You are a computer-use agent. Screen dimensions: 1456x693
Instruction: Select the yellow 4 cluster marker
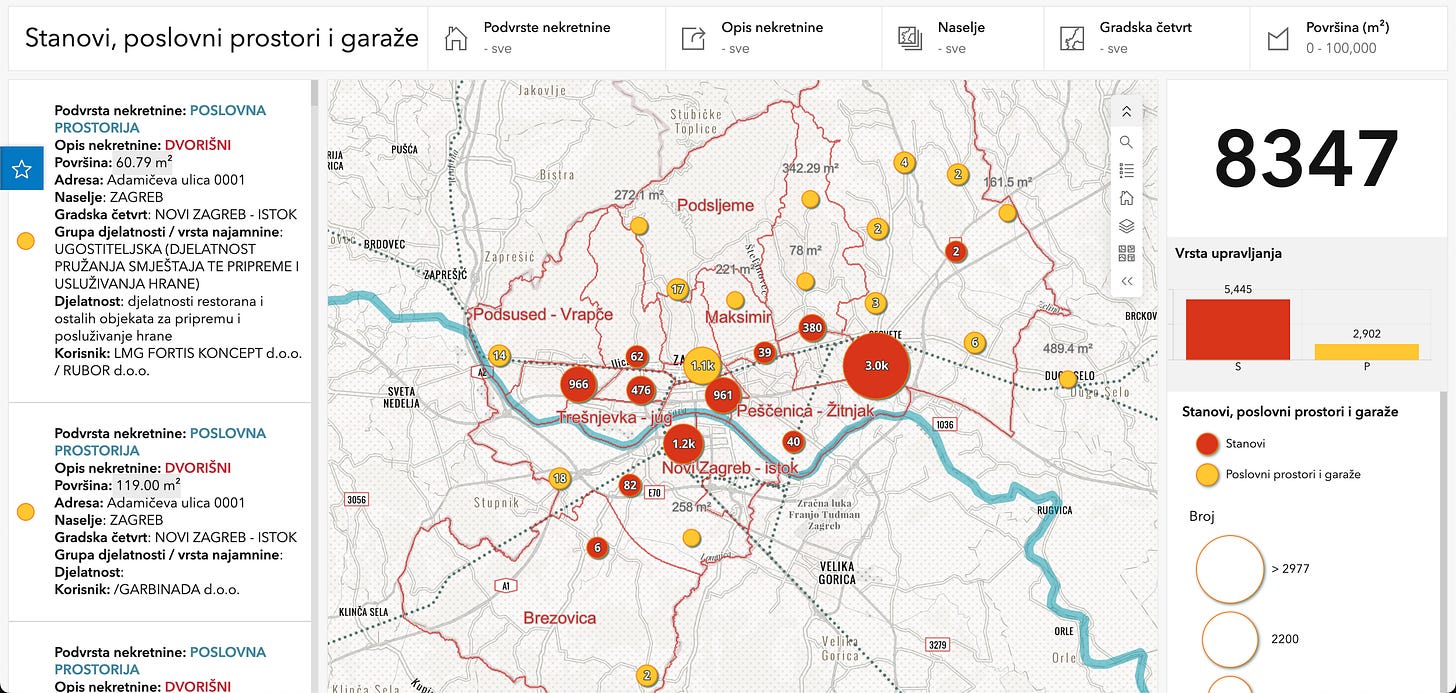[x=905, y=162]
